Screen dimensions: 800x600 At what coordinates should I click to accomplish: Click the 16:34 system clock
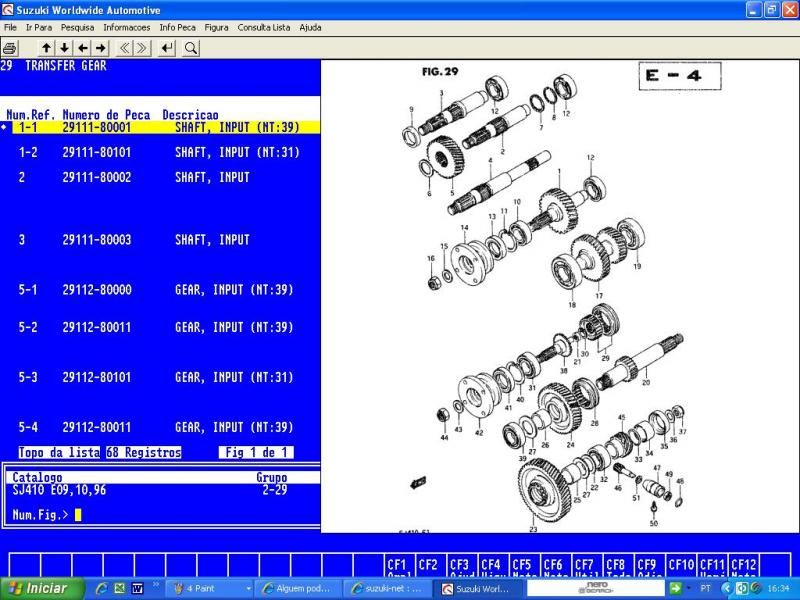click(778, 589)
